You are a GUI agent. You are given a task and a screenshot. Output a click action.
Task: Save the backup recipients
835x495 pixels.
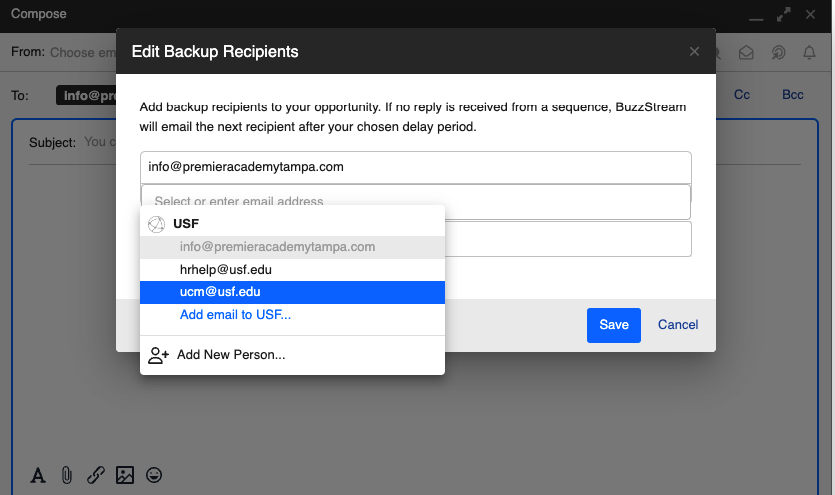coord(613,325)
